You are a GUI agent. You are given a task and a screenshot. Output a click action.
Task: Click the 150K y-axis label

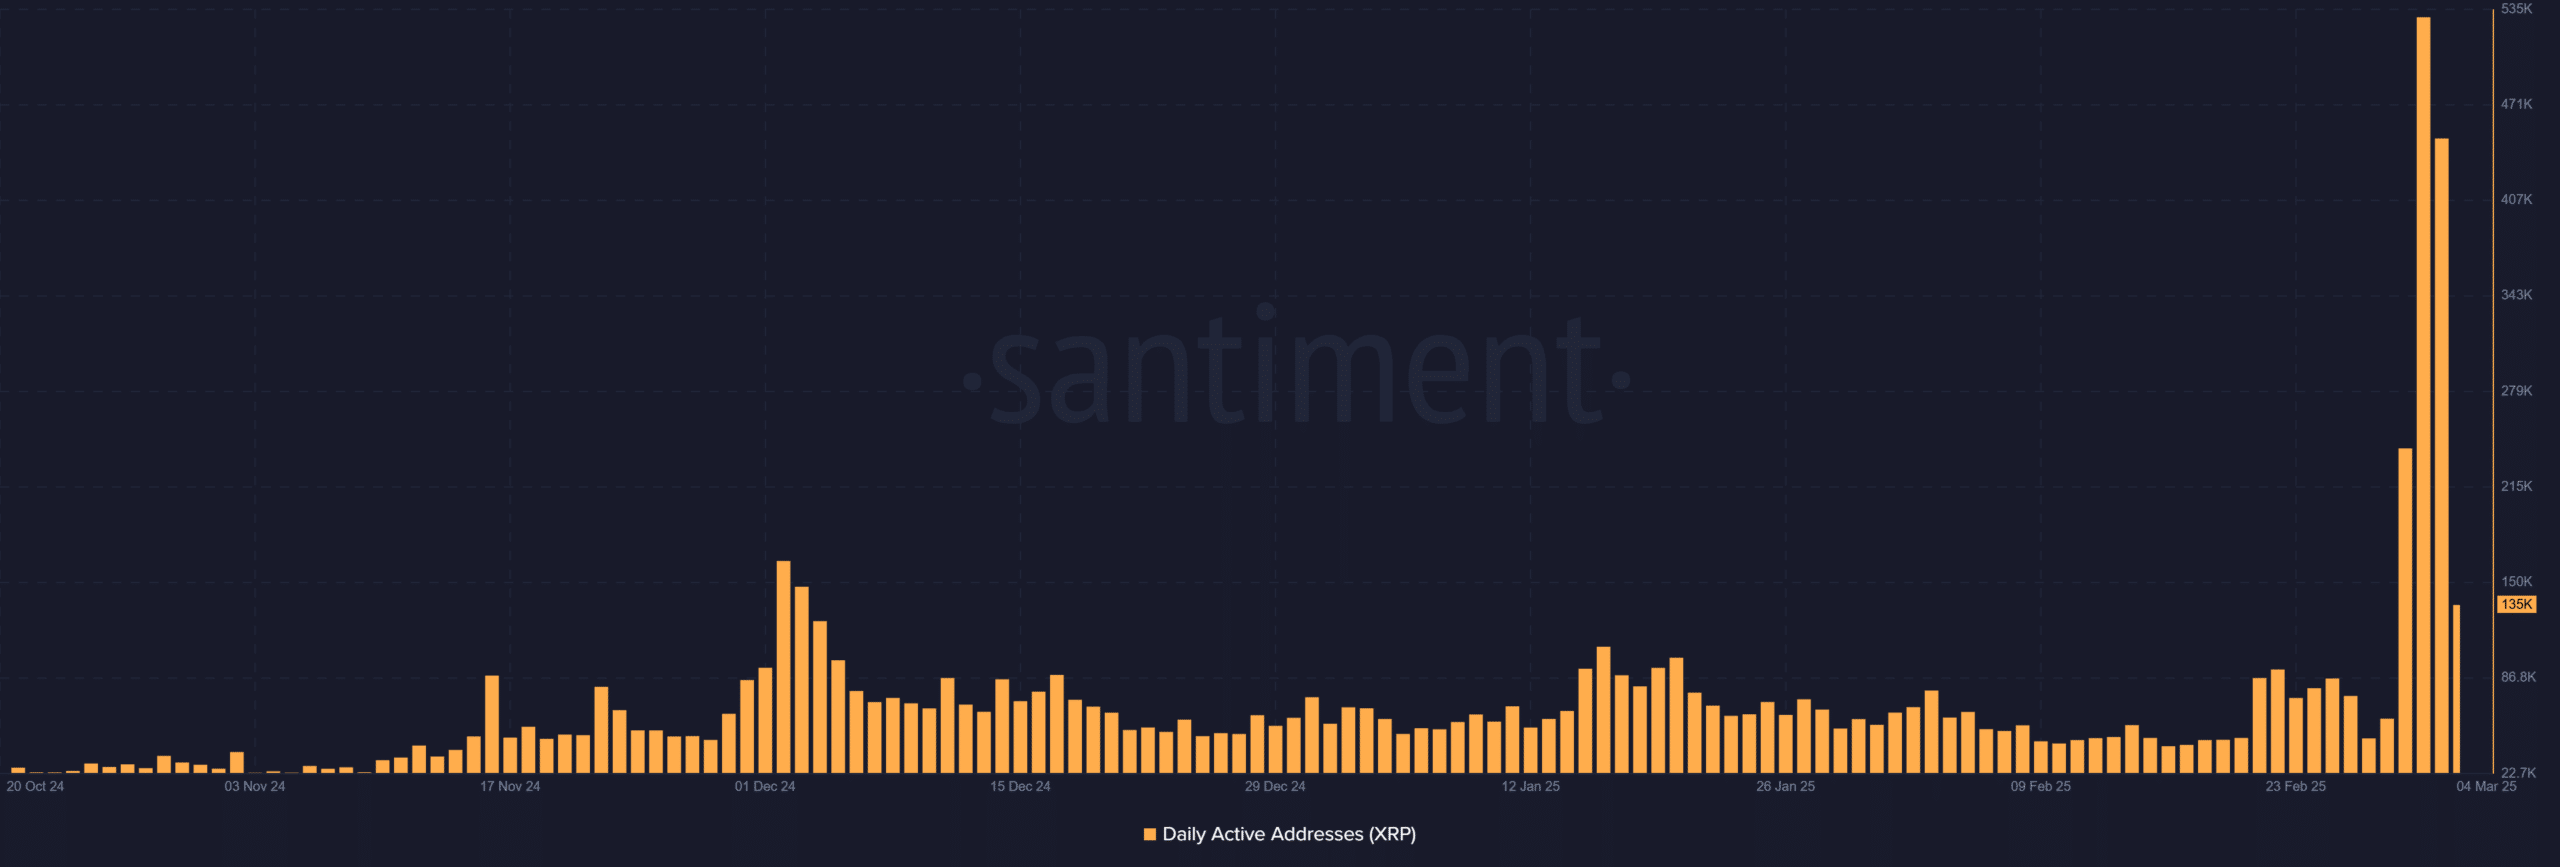2516,581
